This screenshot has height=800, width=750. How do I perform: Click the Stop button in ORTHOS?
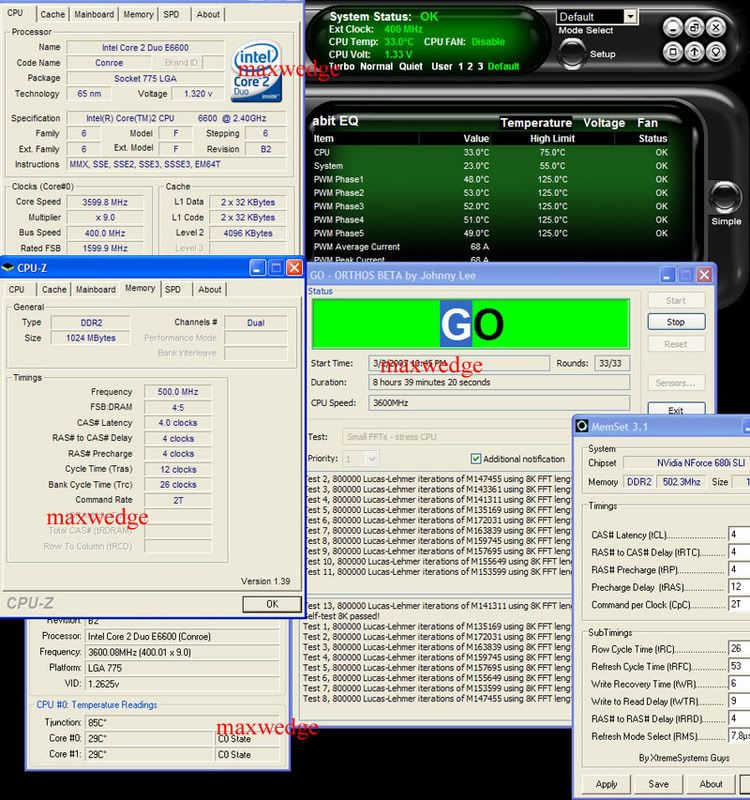click(x=676, y=322)
